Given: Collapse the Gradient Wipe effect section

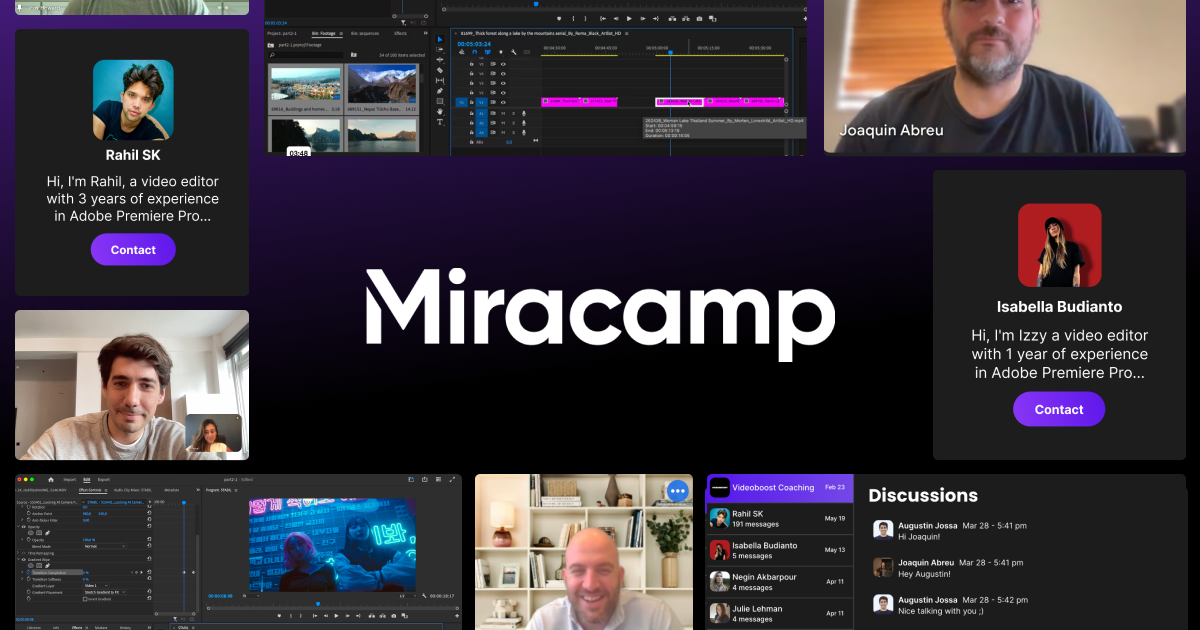Looking at the screenshot, I should (18, 559).
